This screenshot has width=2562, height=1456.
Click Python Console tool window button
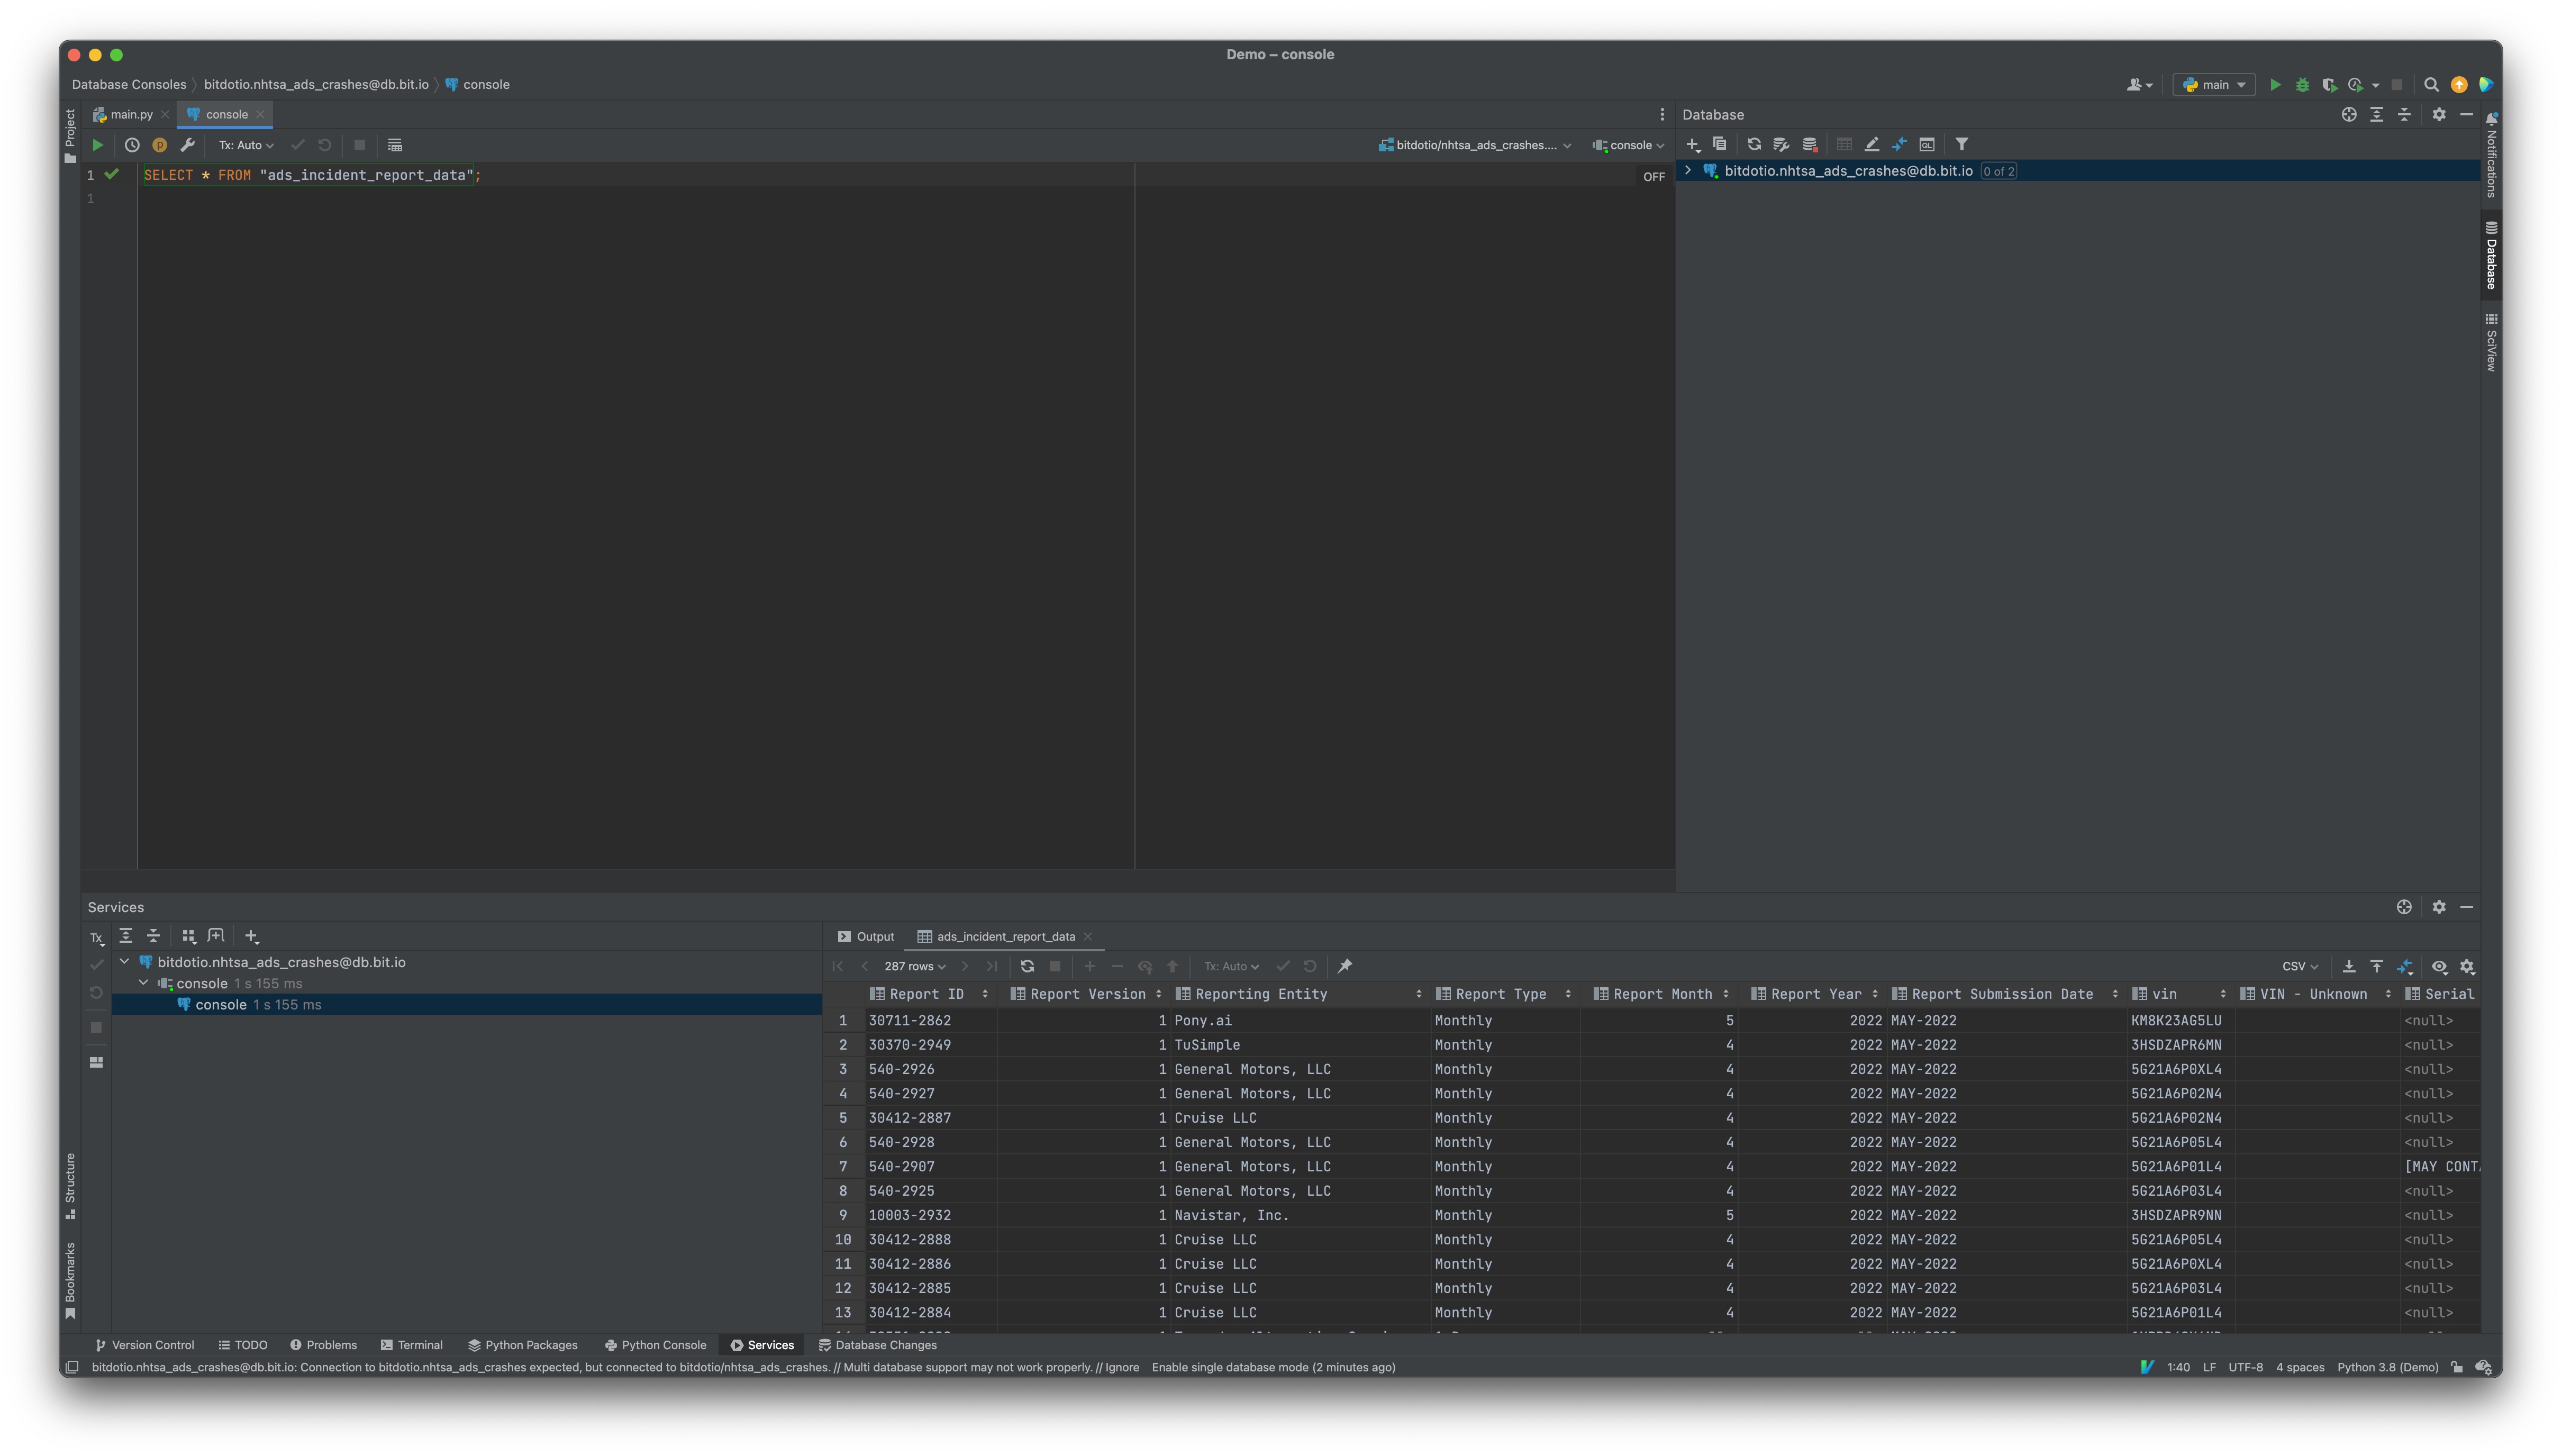655,1345
